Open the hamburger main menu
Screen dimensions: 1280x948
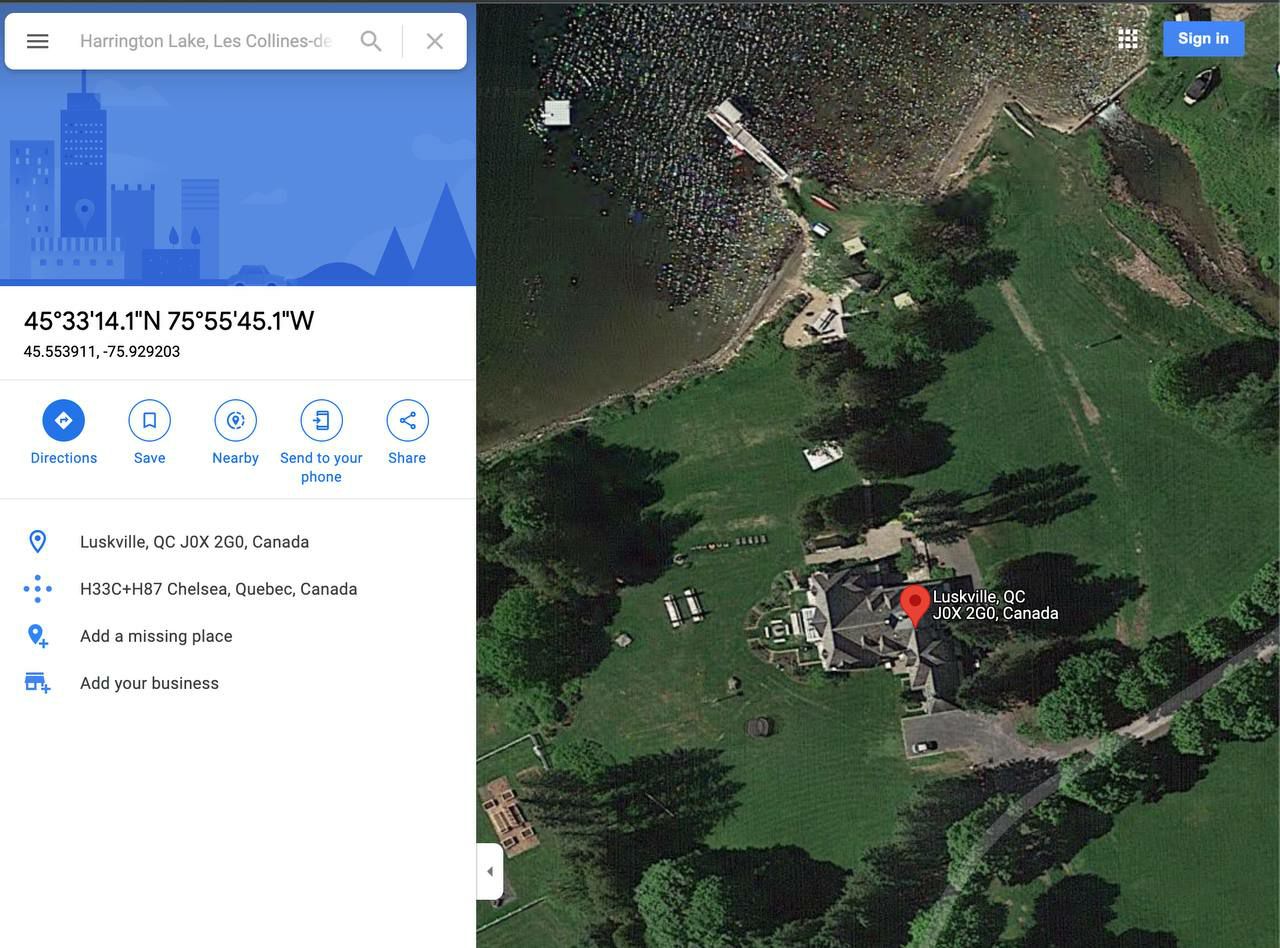[37, 41]
